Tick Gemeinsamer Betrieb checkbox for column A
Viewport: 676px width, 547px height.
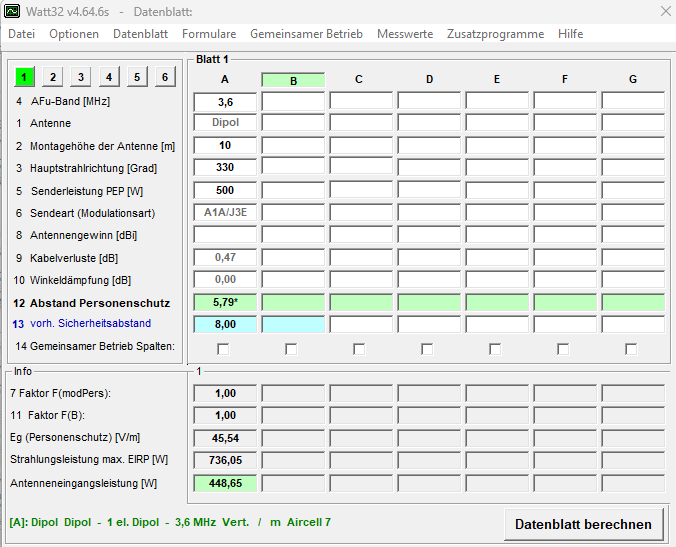coord(223,349)
